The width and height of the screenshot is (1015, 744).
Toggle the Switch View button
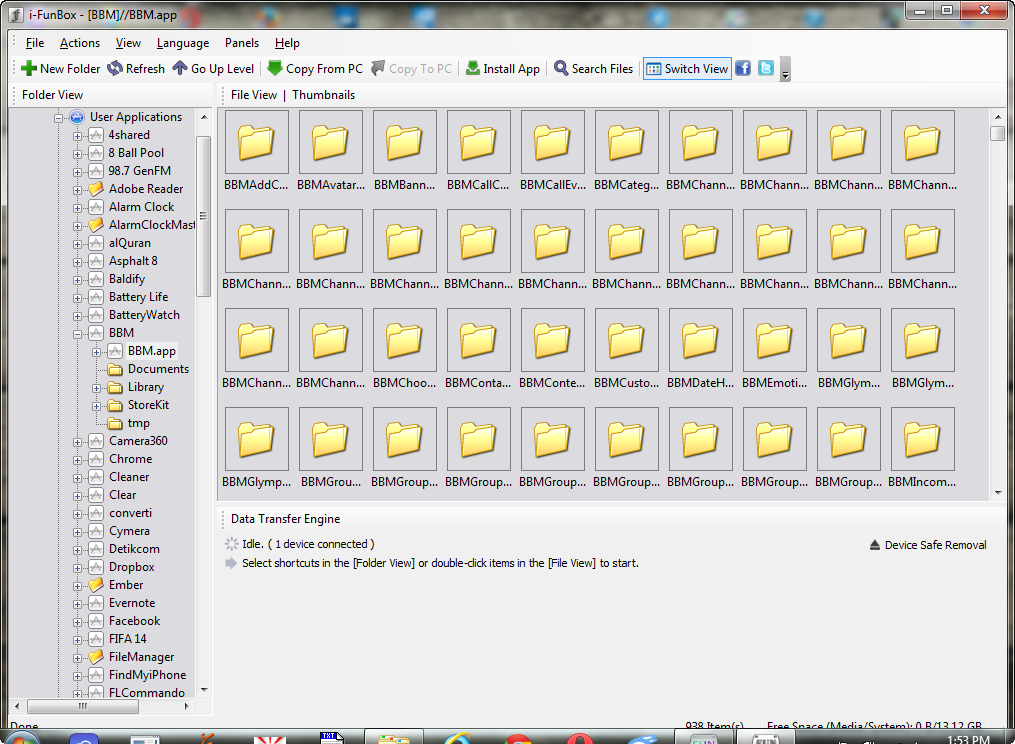687,69
